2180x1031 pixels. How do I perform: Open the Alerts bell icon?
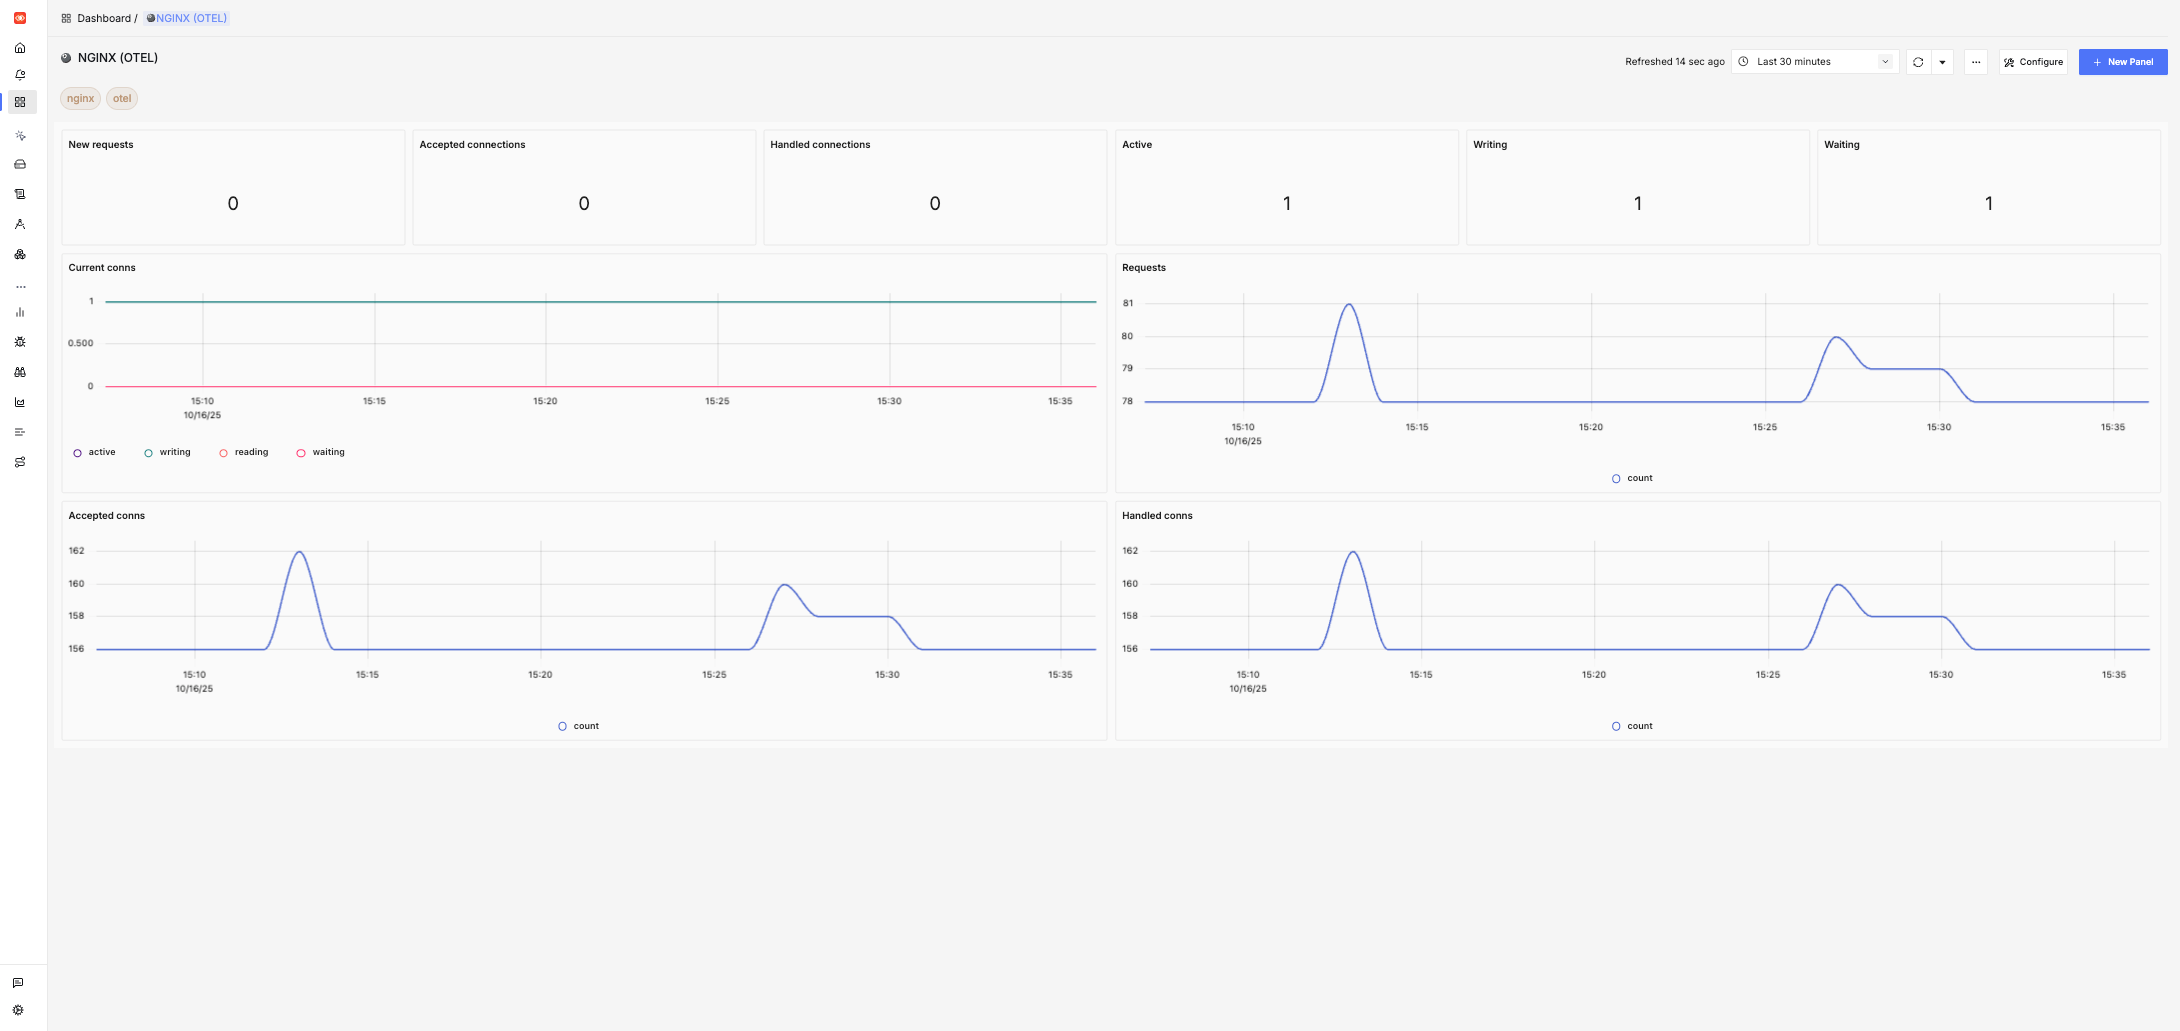coord(20,74)
